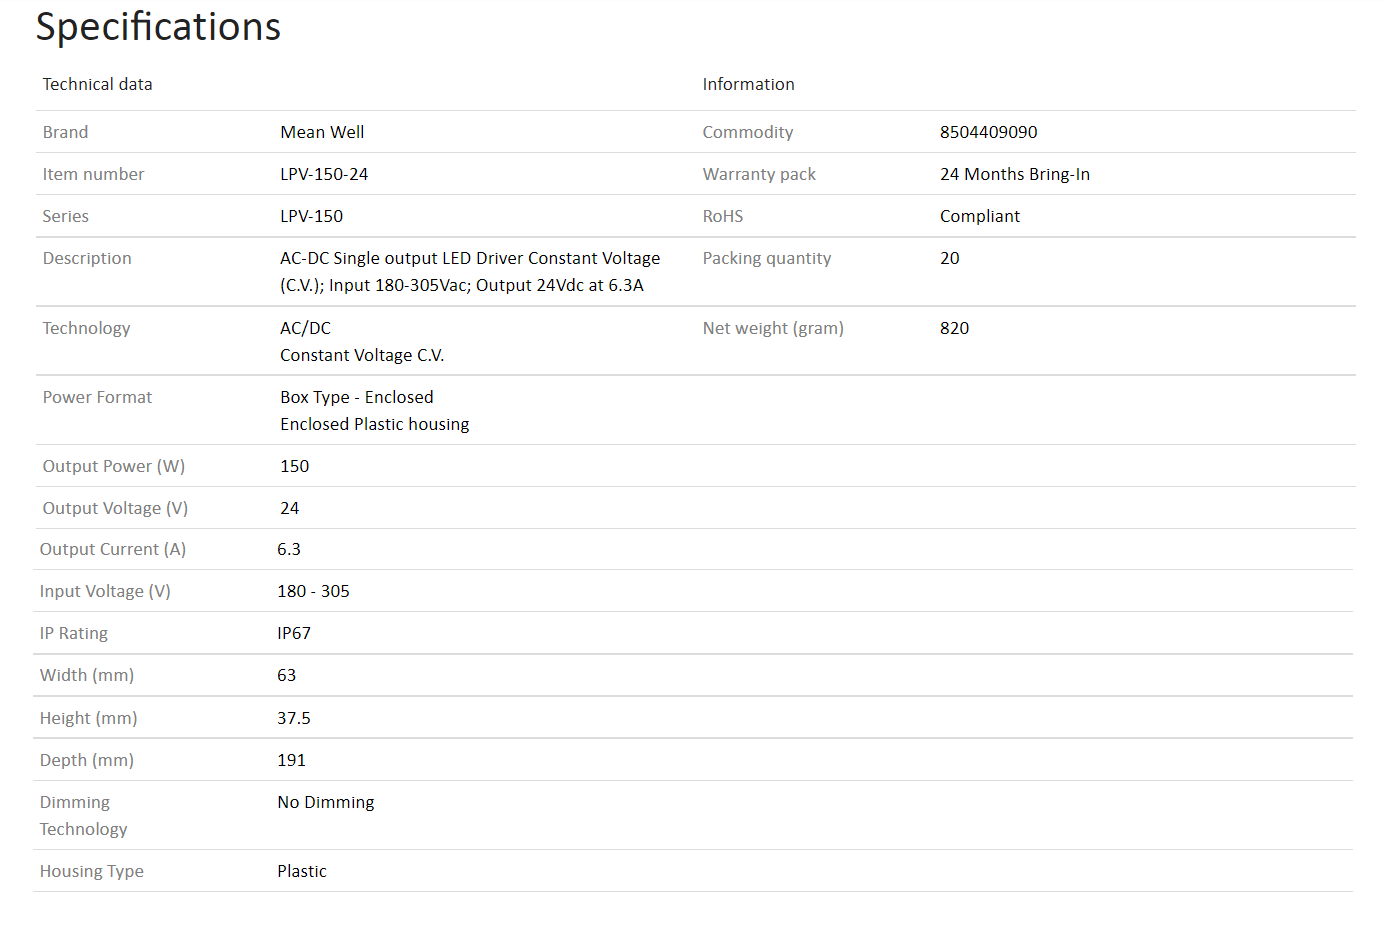Click the Information column header
Image resolution: width=1398 pixels, height=934 pixels.
pyautogui.click(x=748, y=84)
